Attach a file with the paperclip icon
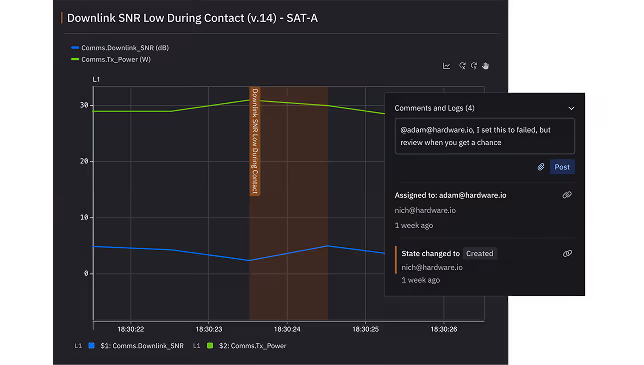Screen dimensions: 644x365 (541, 167)
